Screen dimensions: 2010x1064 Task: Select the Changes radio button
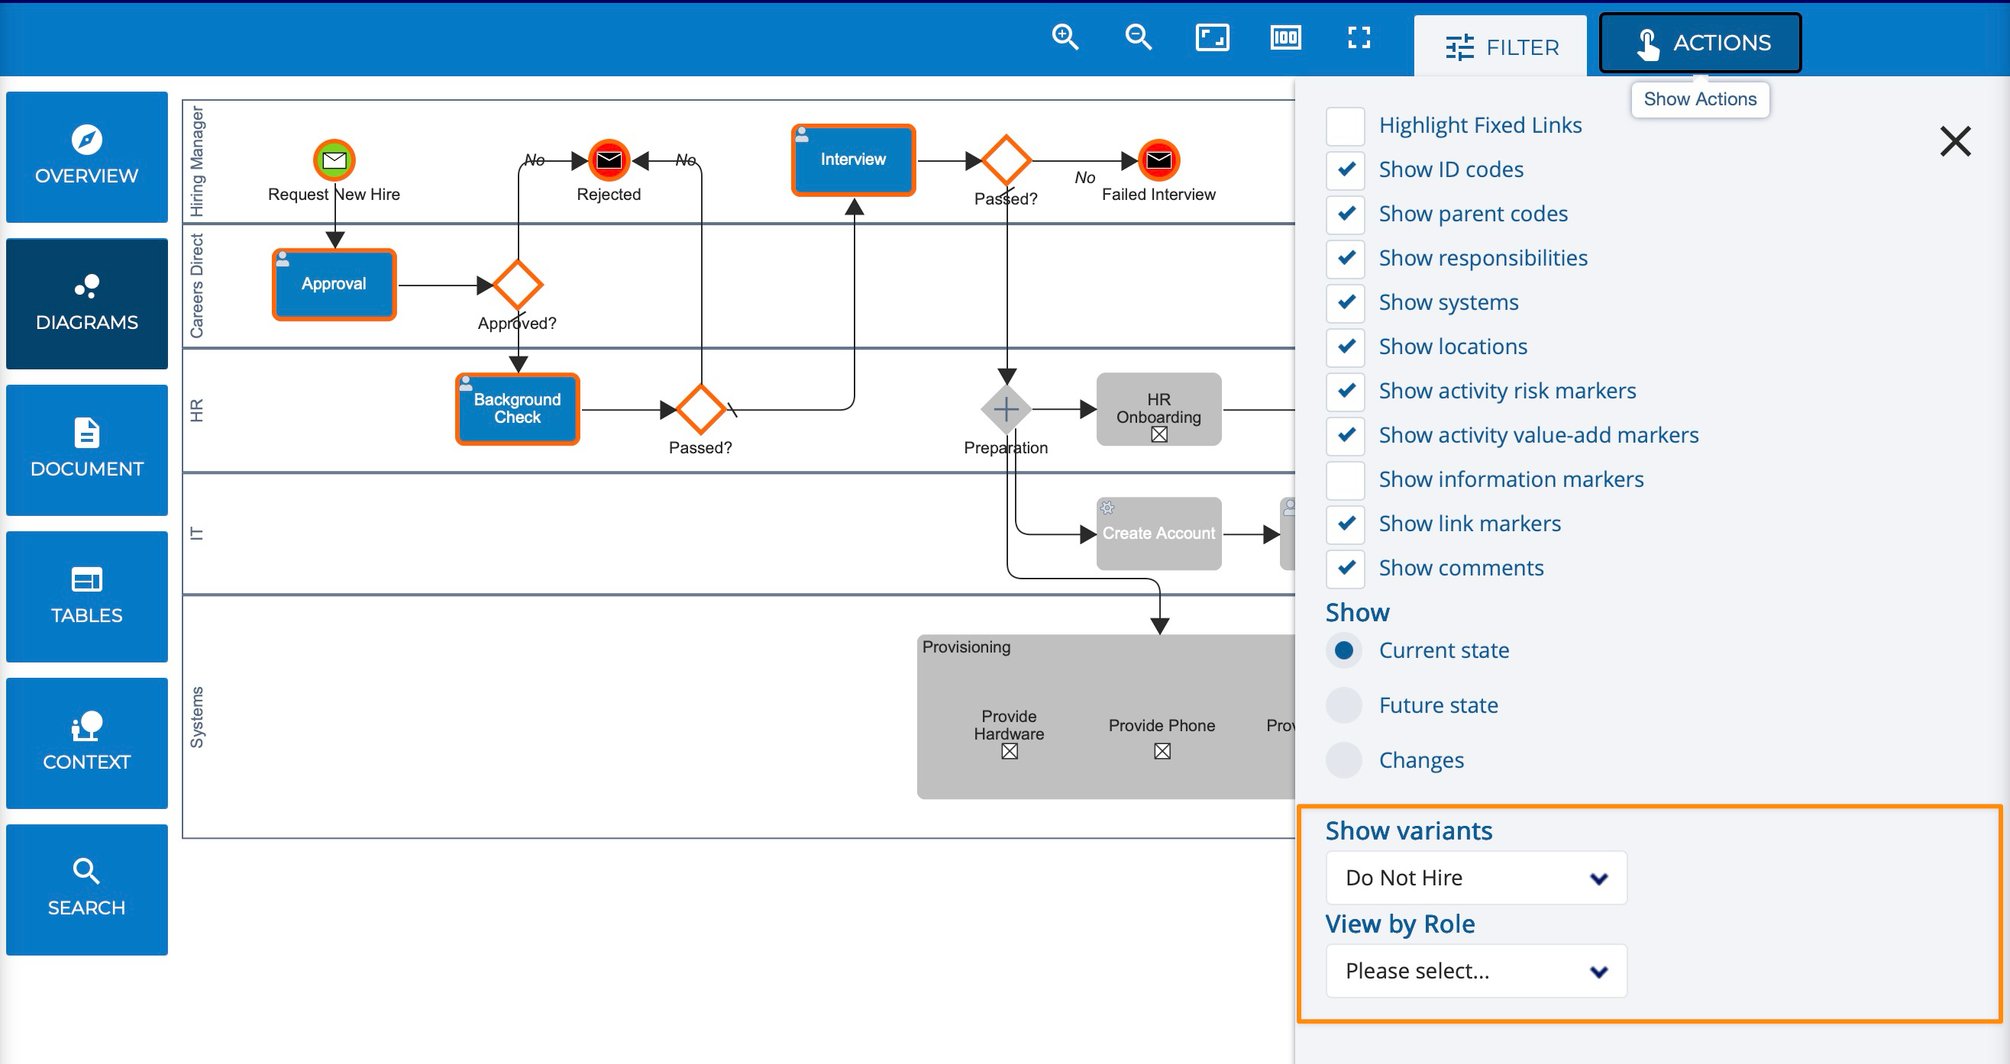click(1344, 760)
